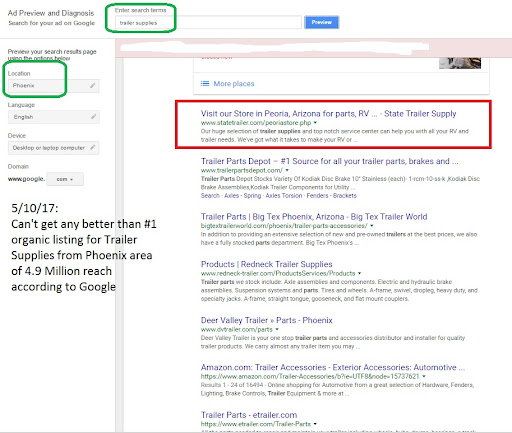The image size is (512, 433).
Task: Edit Location via pencil icon next to Phoenix
Action: 92,86
